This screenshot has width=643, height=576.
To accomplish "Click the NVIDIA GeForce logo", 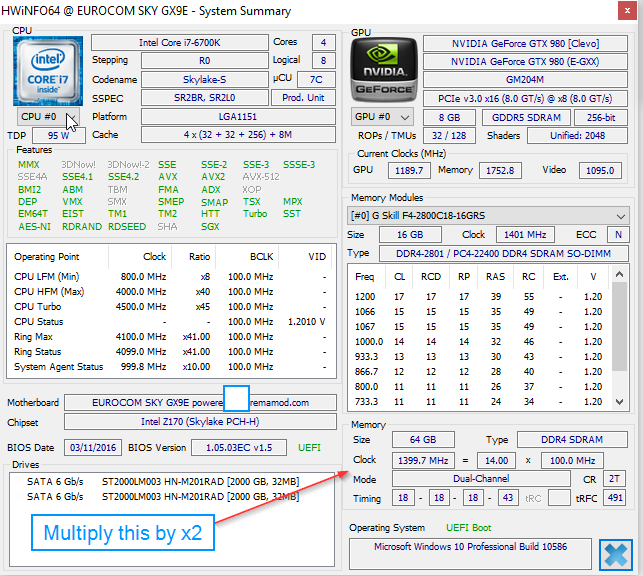I will 384,70.
